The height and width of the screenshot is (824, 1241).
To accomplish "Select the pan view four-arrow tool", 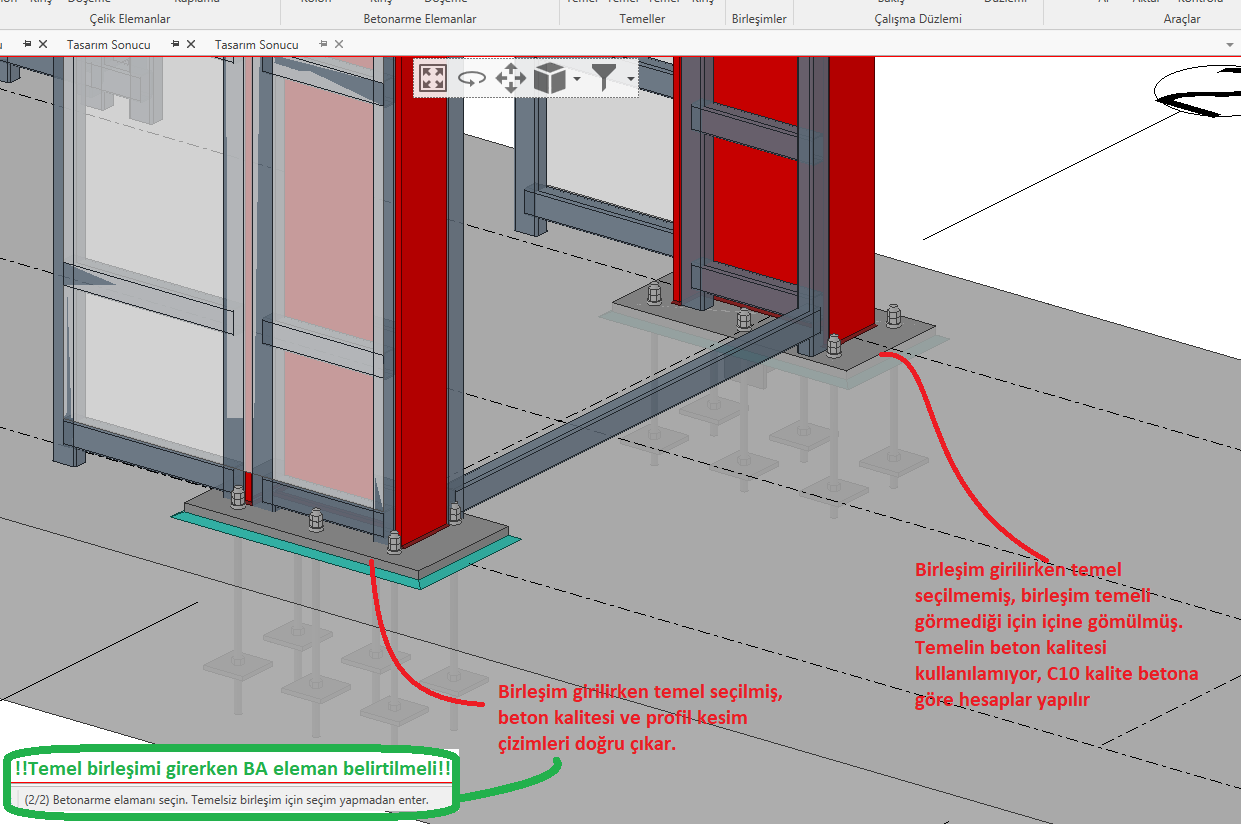I will click(511, 78).
